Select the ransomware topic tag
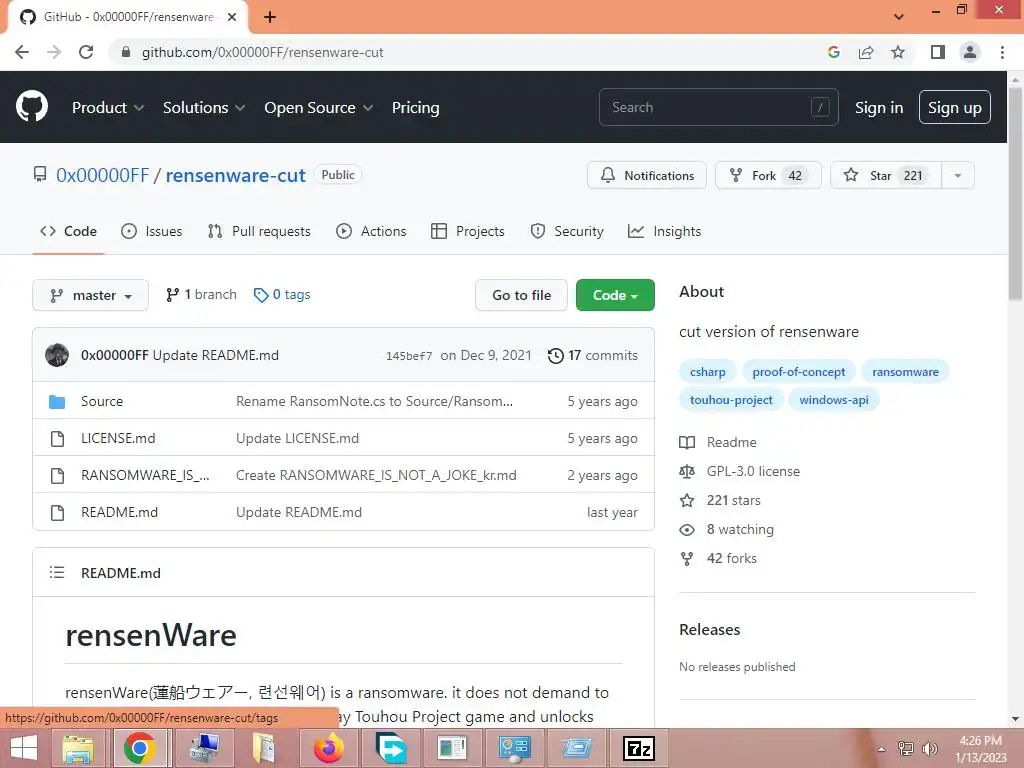This screenshot has height=768, width=1024. pos(905,372)
